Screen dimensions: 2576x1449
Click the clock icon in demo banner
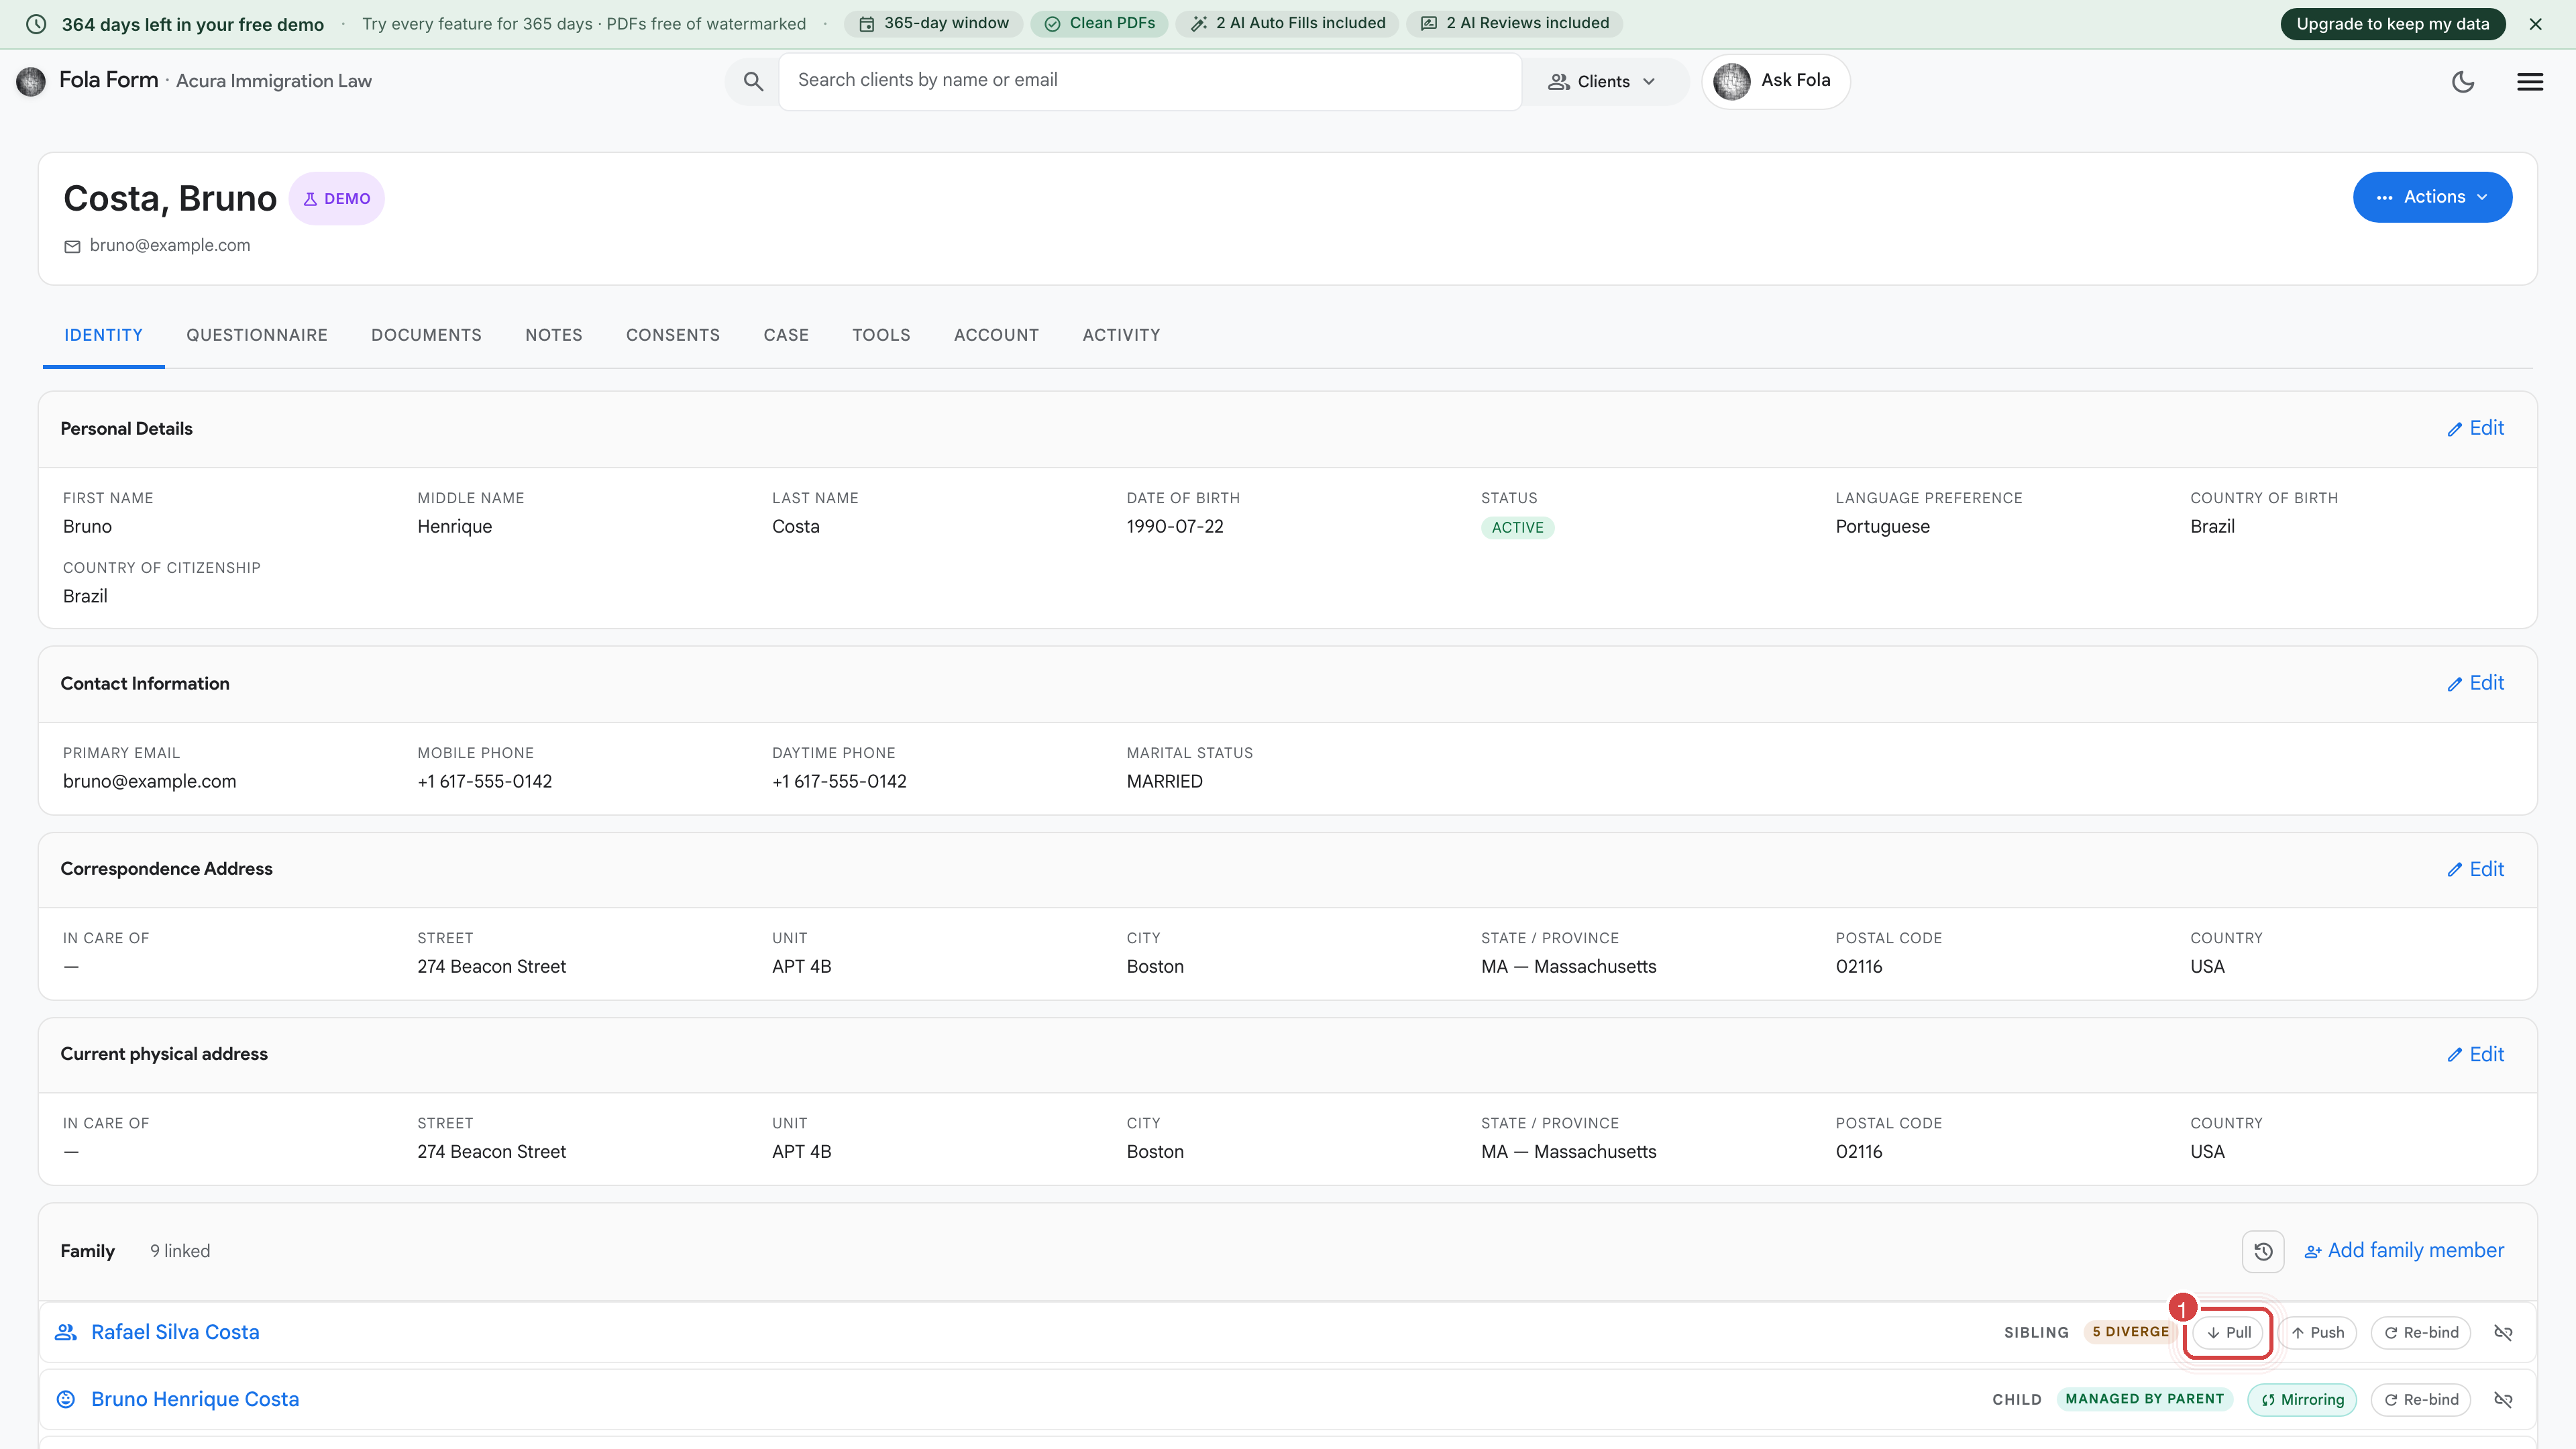click(x=36, y=24)
